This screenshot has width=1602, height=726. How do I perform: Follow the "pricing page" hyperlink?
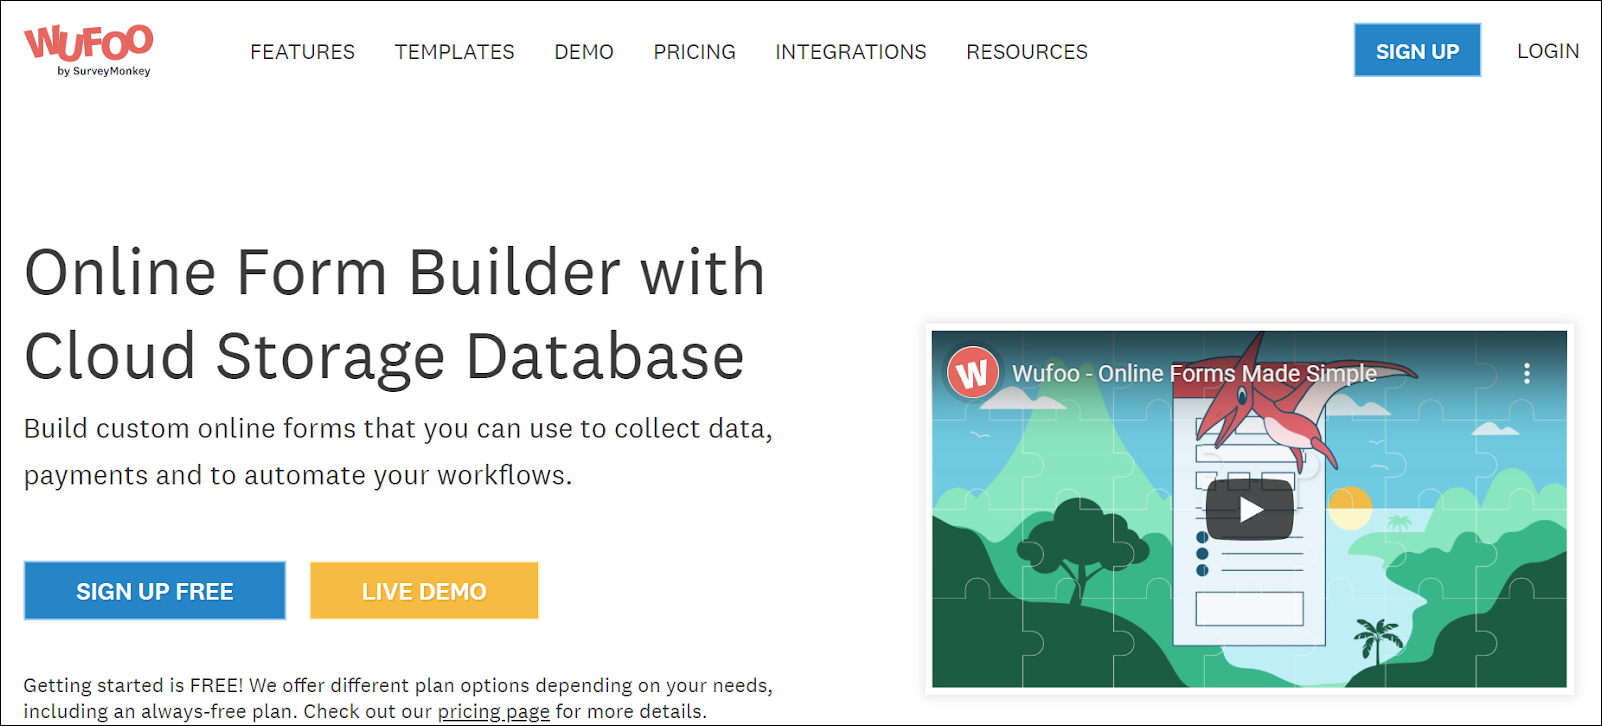pyautogui.click(x=493, y=711)
